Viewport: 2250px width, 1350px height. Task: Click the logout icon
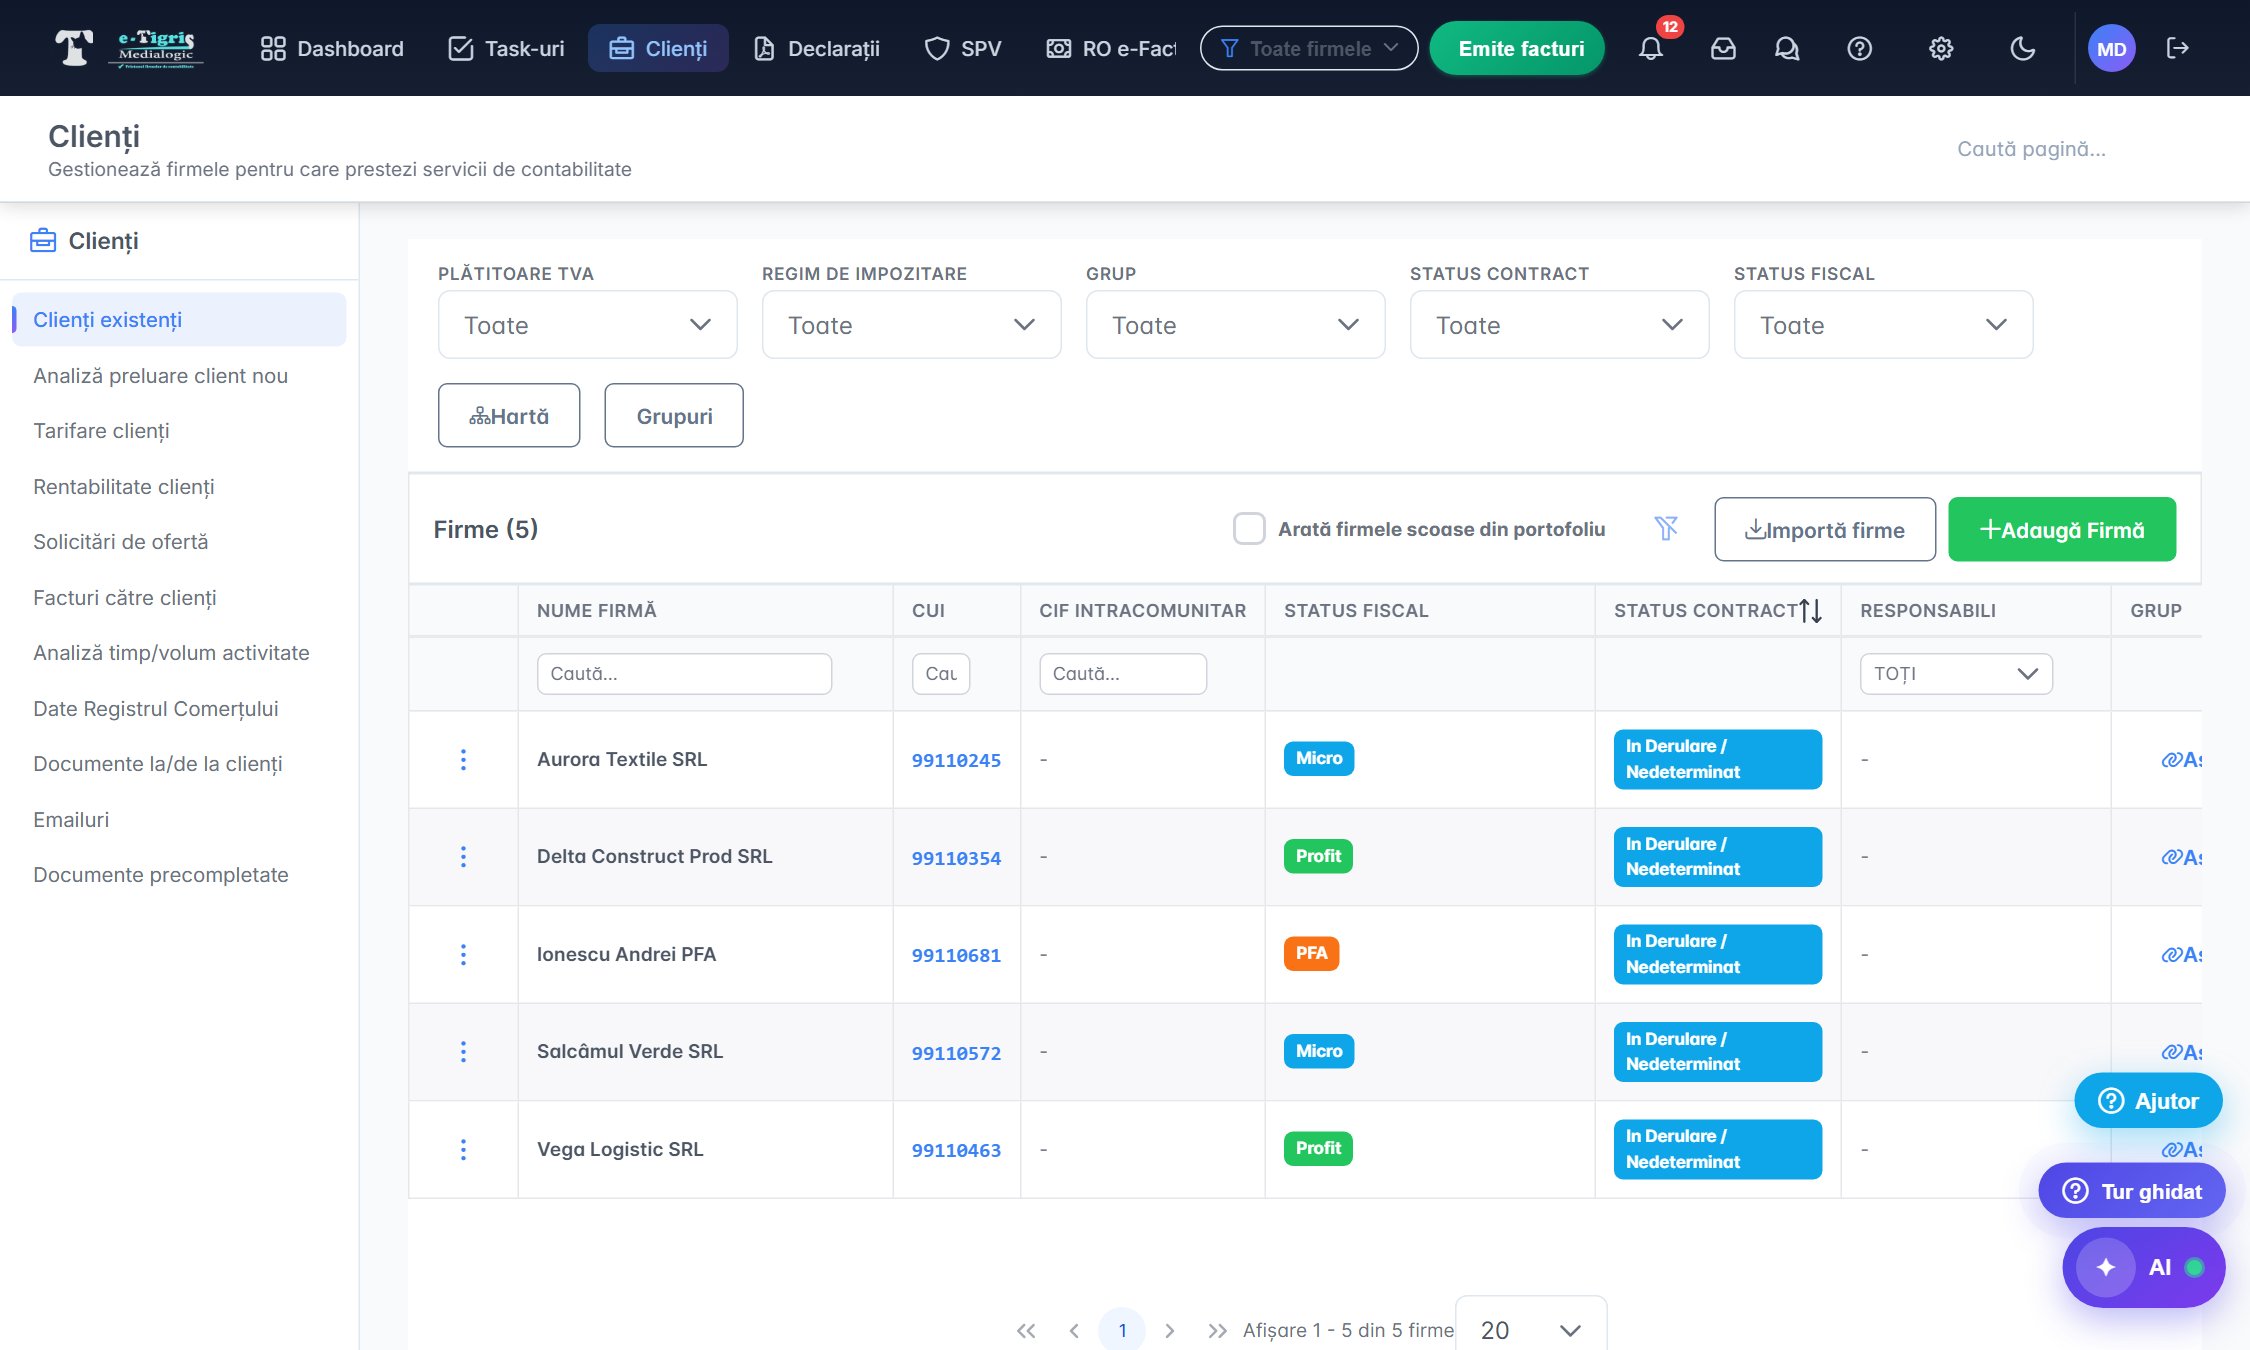pos(2177,48)
